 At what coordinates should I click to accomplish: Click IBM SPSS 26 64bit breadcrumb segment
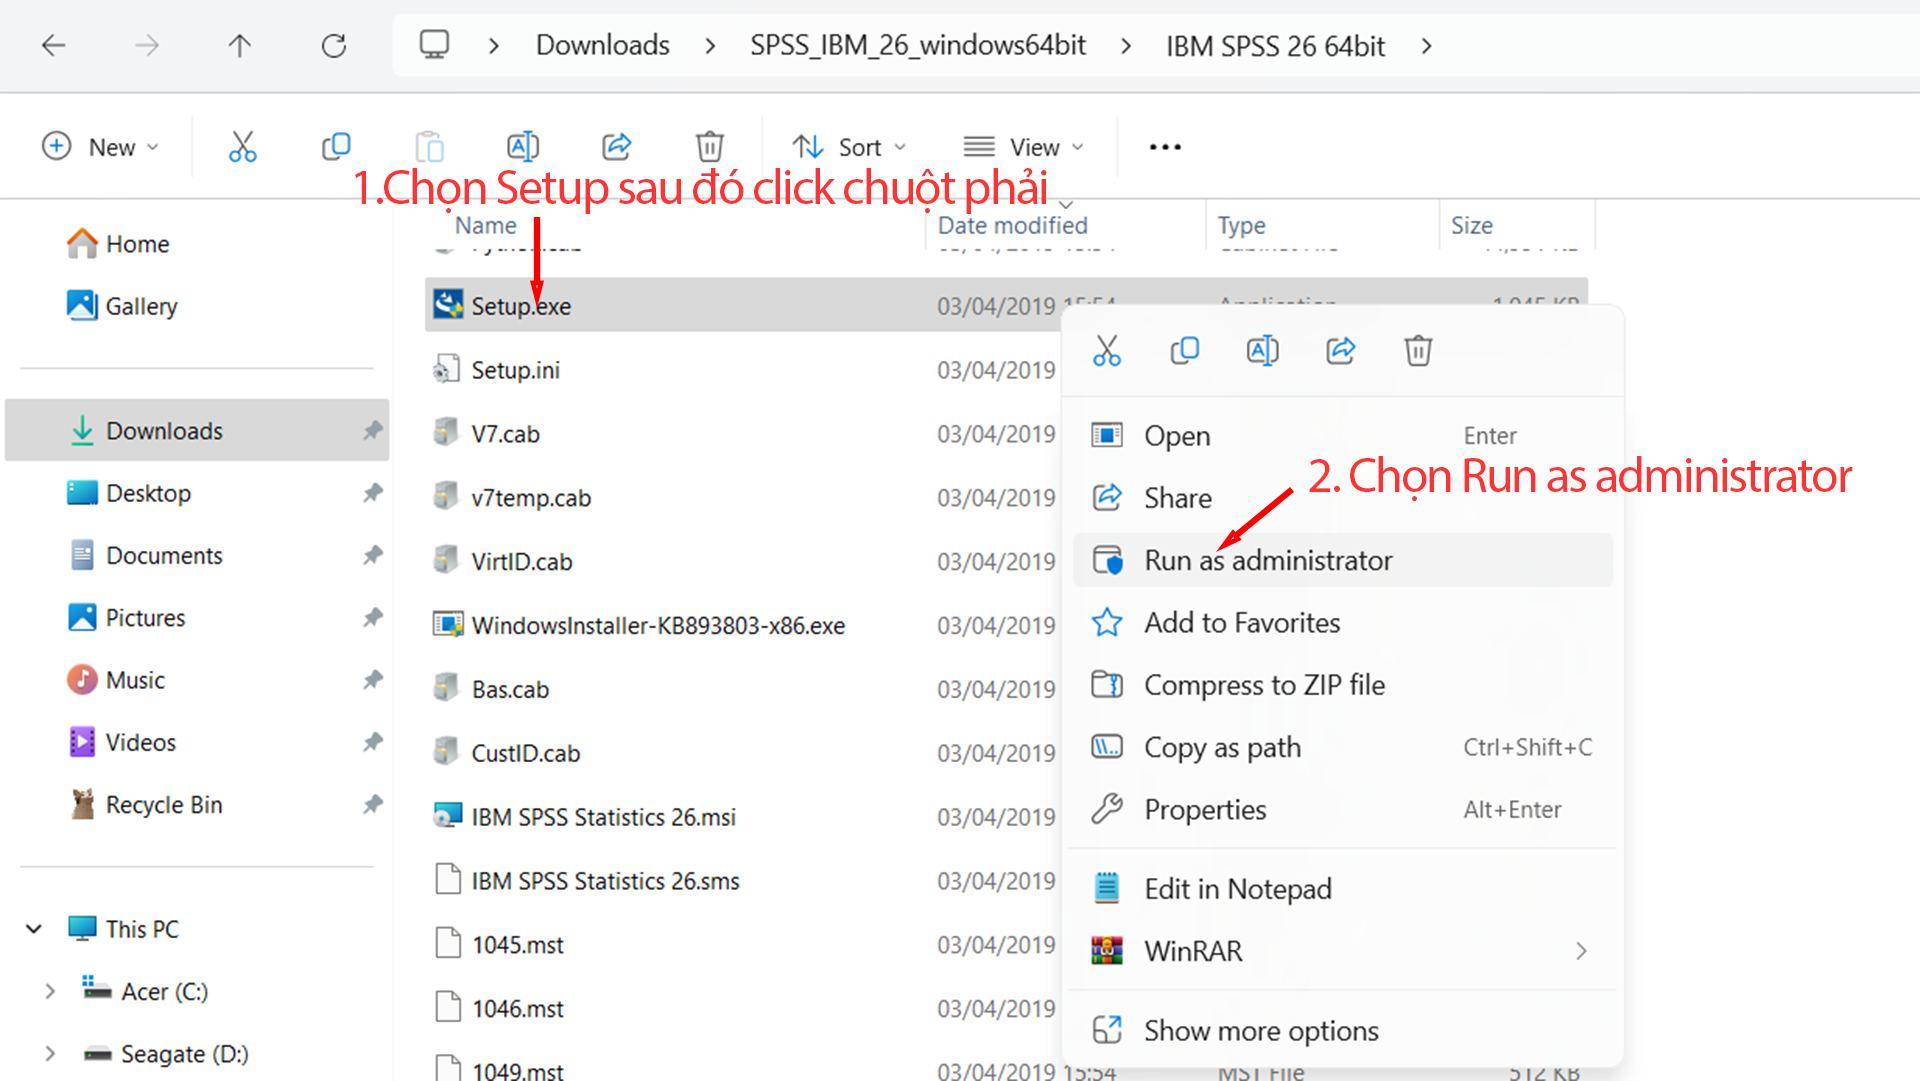tap(1275, 46)
